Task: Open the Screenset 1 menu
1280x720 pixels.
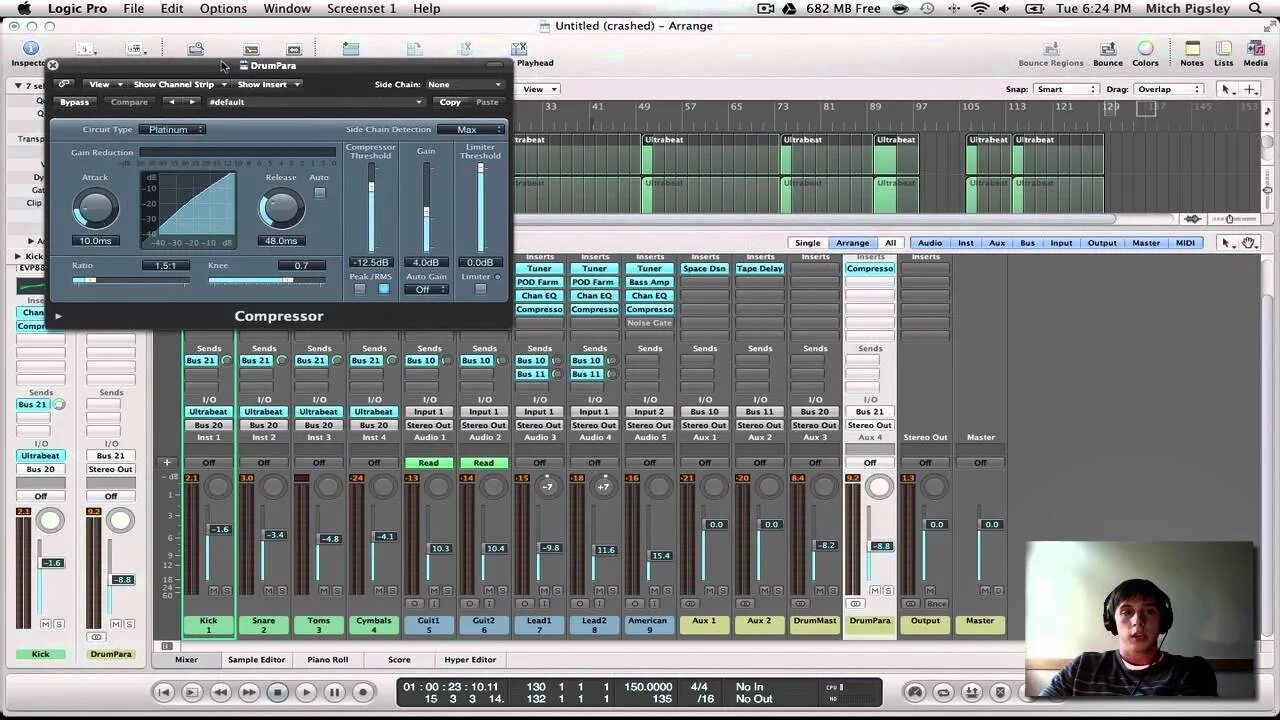Action: coord(361,9)
